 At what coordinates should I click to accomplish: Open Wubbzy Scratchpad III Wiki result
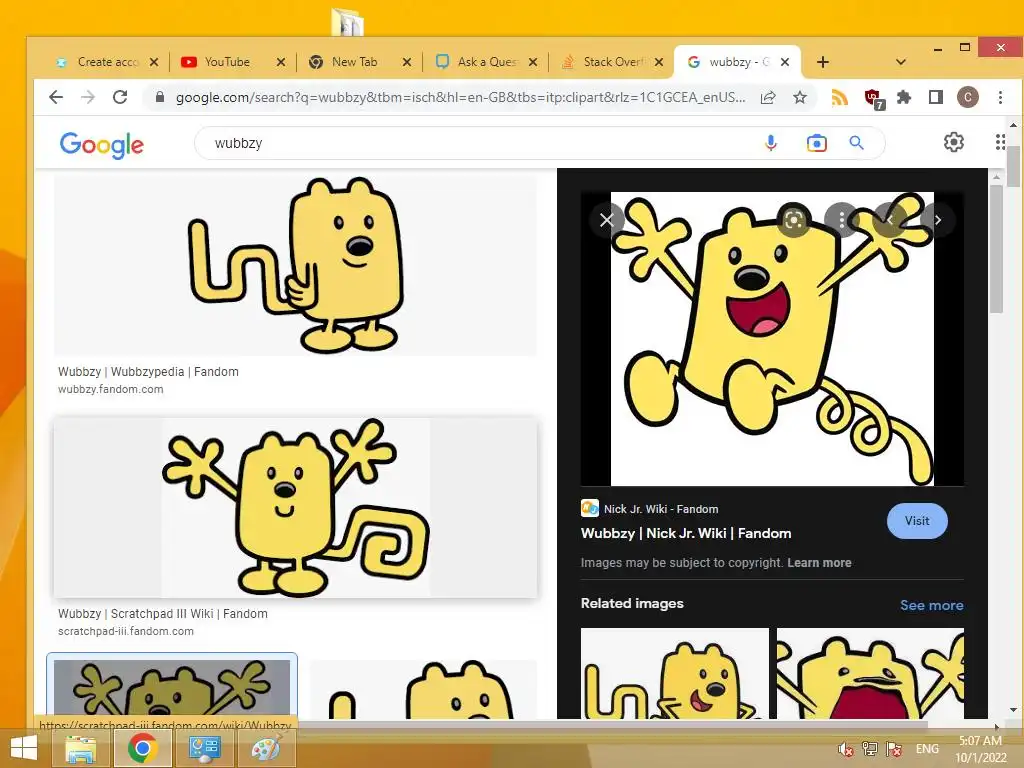click(x=163, y=613)
